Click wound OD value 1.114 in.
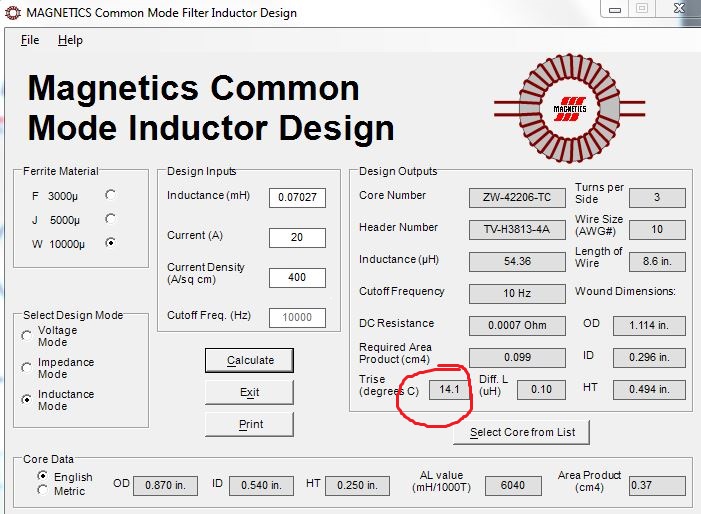 (649, 325)
